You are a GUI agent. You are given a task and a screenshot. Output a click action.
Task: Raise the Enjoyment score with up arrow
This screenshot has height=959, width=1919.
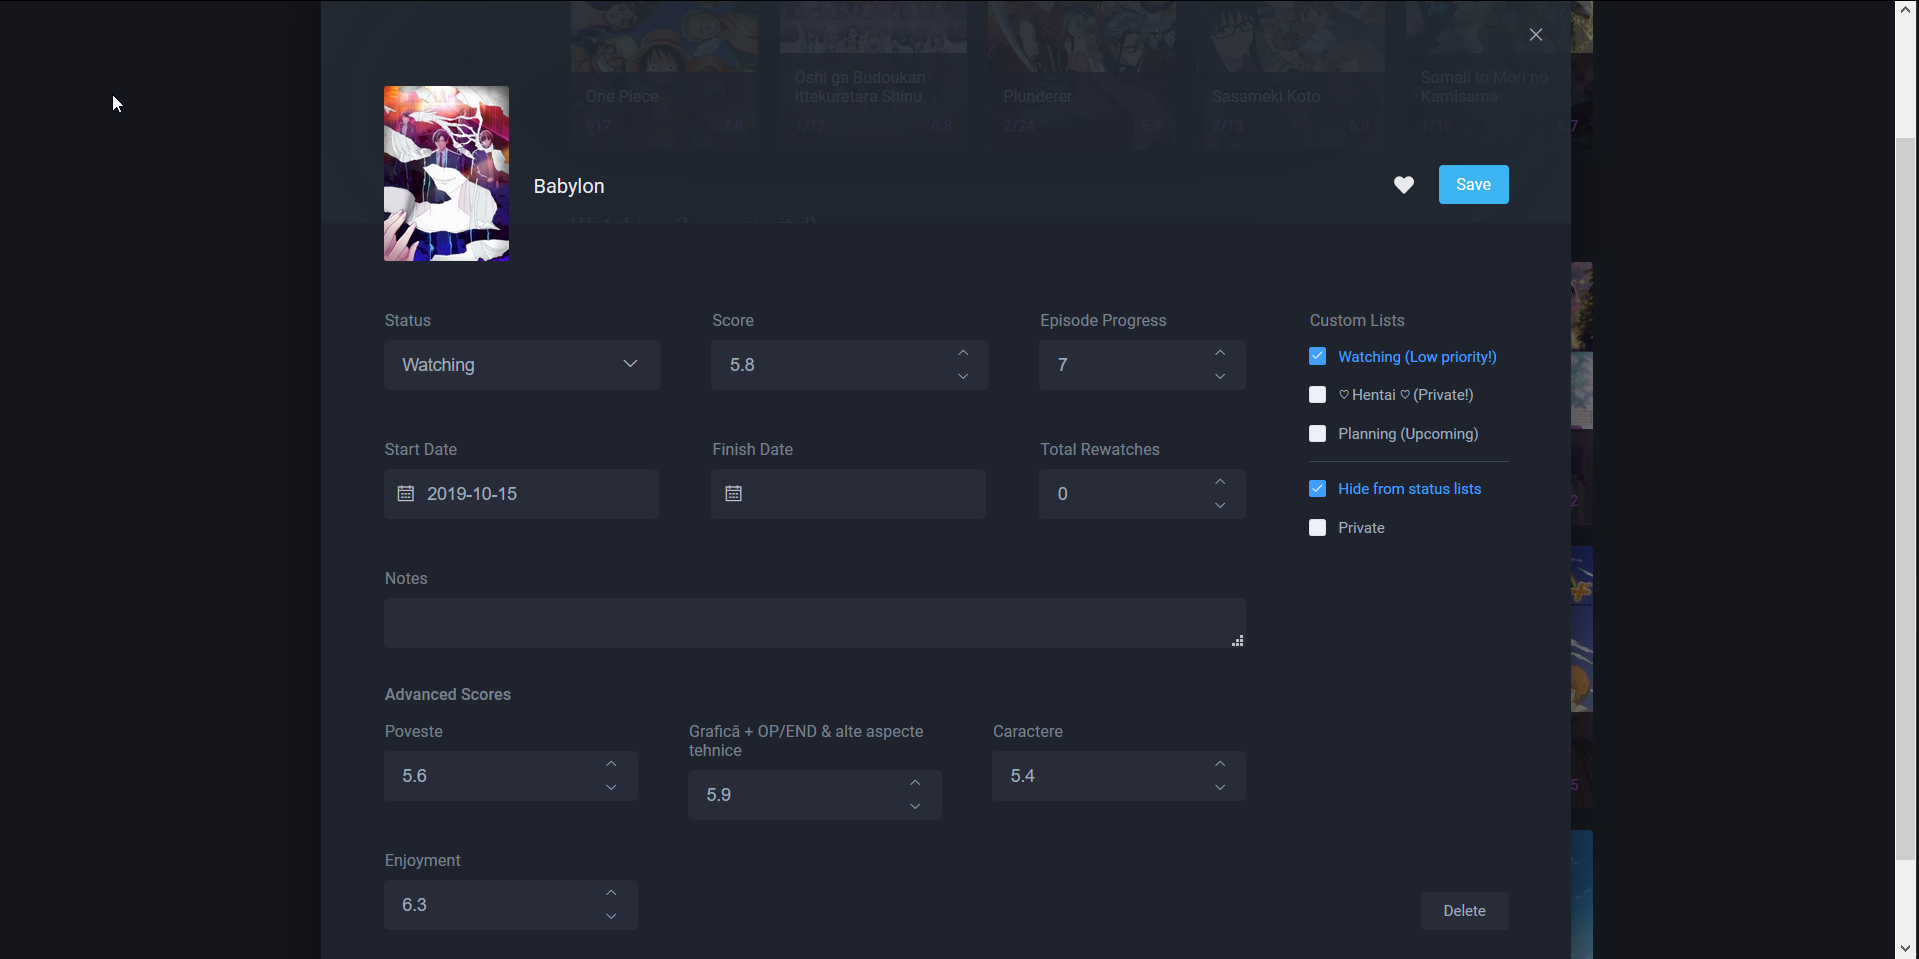click(611, 893)
